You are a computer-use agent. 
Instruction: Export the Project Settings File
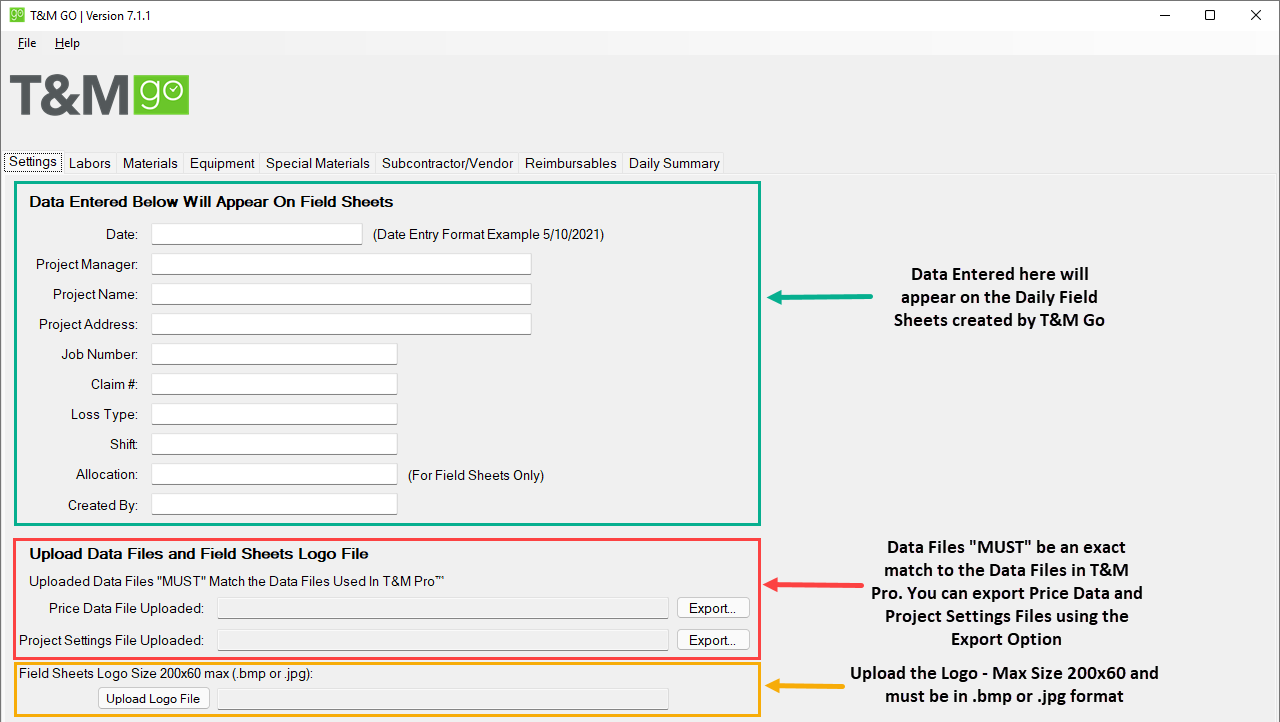tap(713, 640)
